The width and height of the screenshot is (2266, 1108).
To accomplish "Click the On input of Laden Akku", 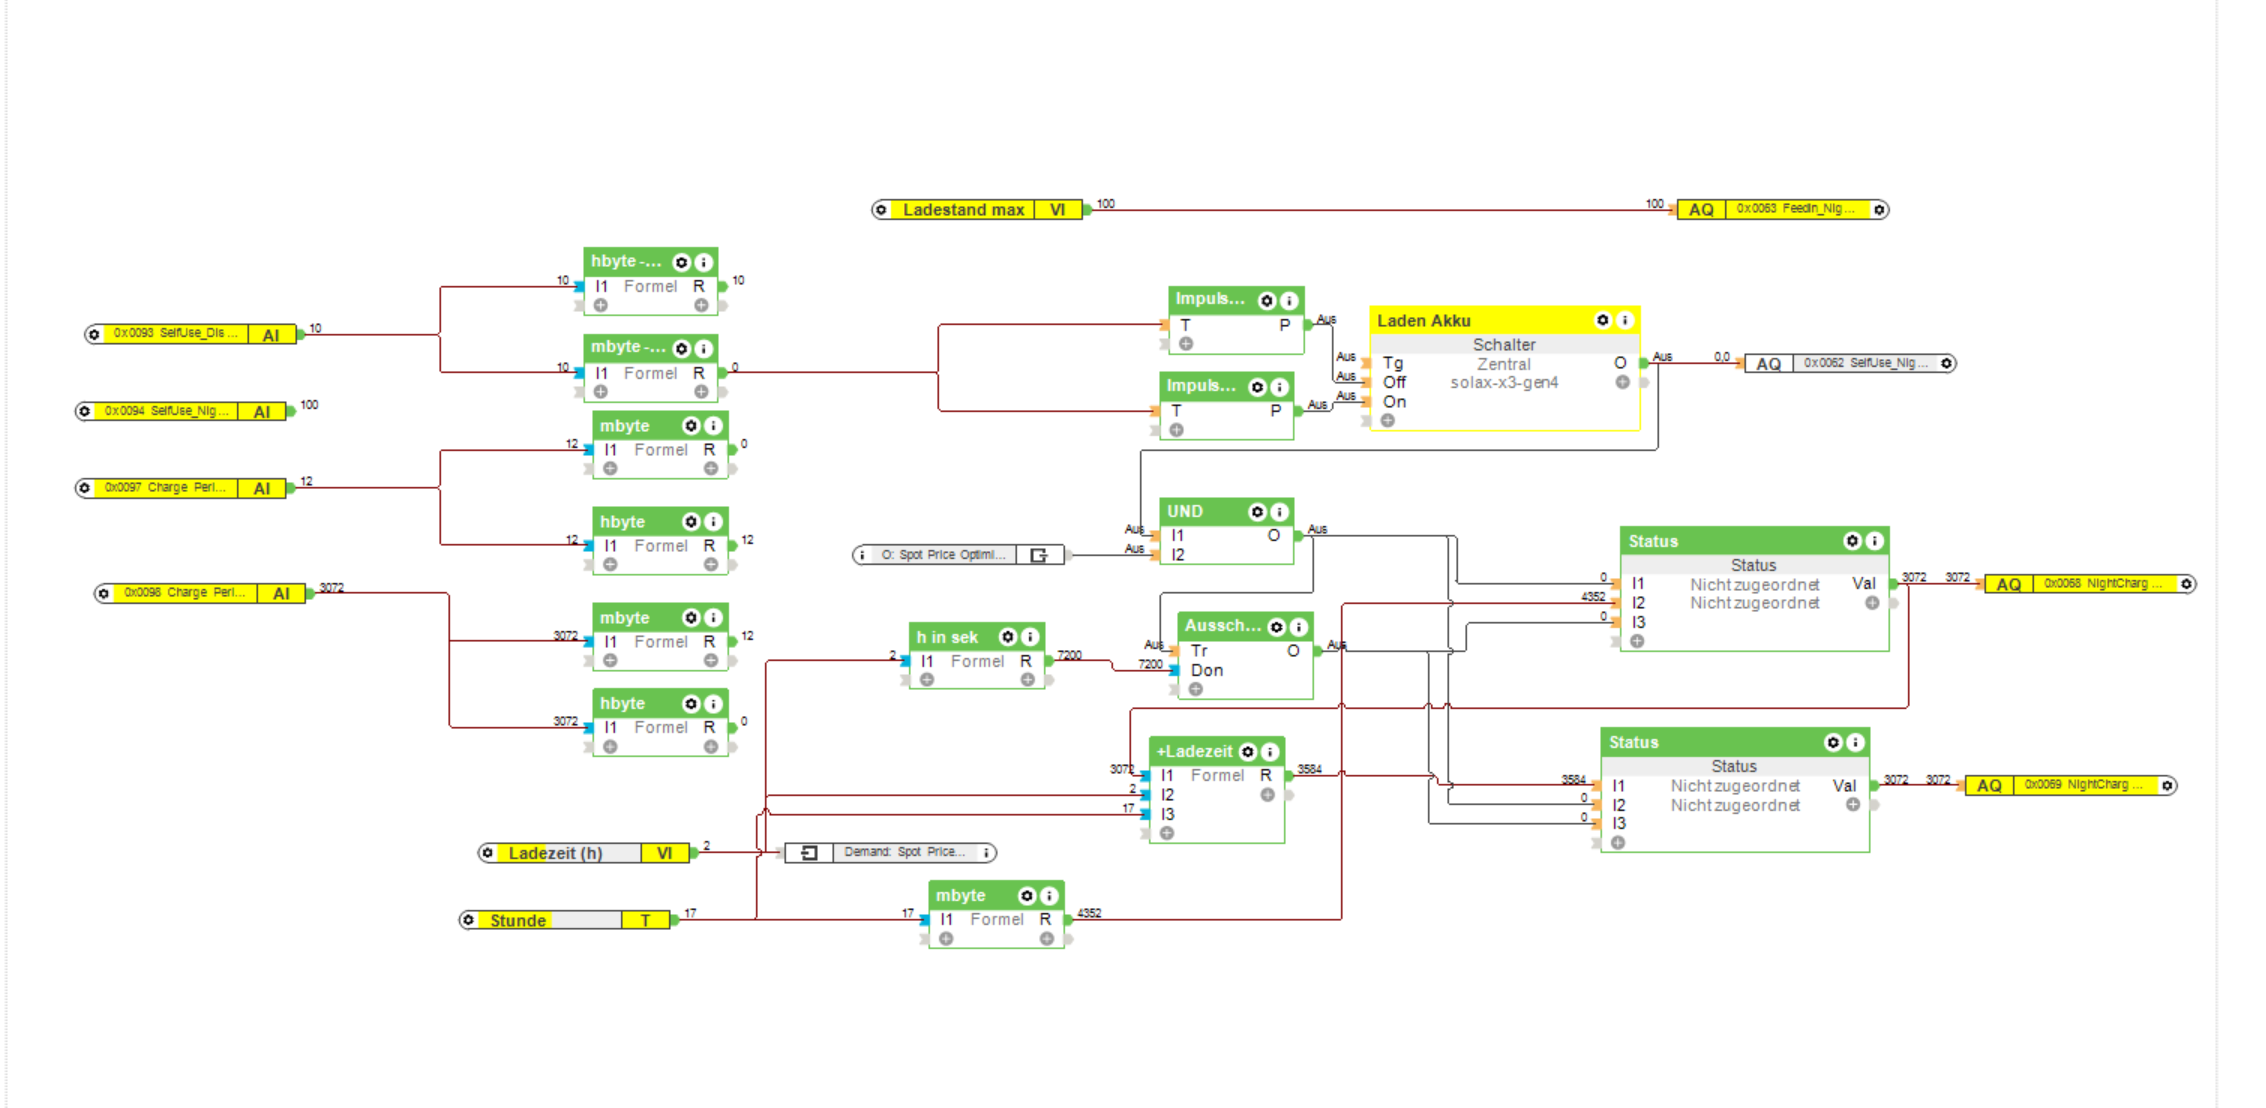I will 1394,402.
